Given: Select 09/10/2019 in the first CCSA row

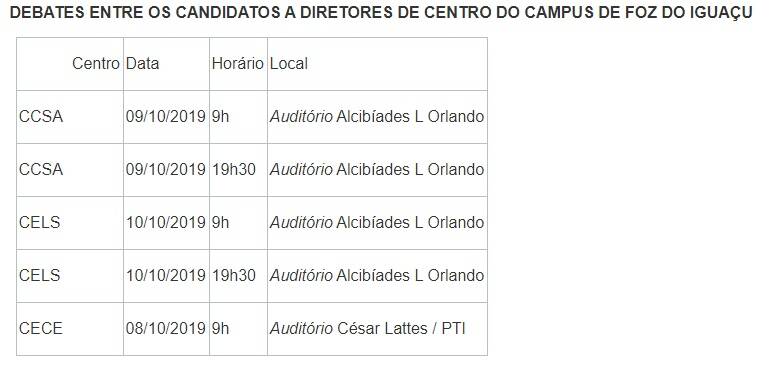Looking at the screenshot, I should [x=166, y=117].
